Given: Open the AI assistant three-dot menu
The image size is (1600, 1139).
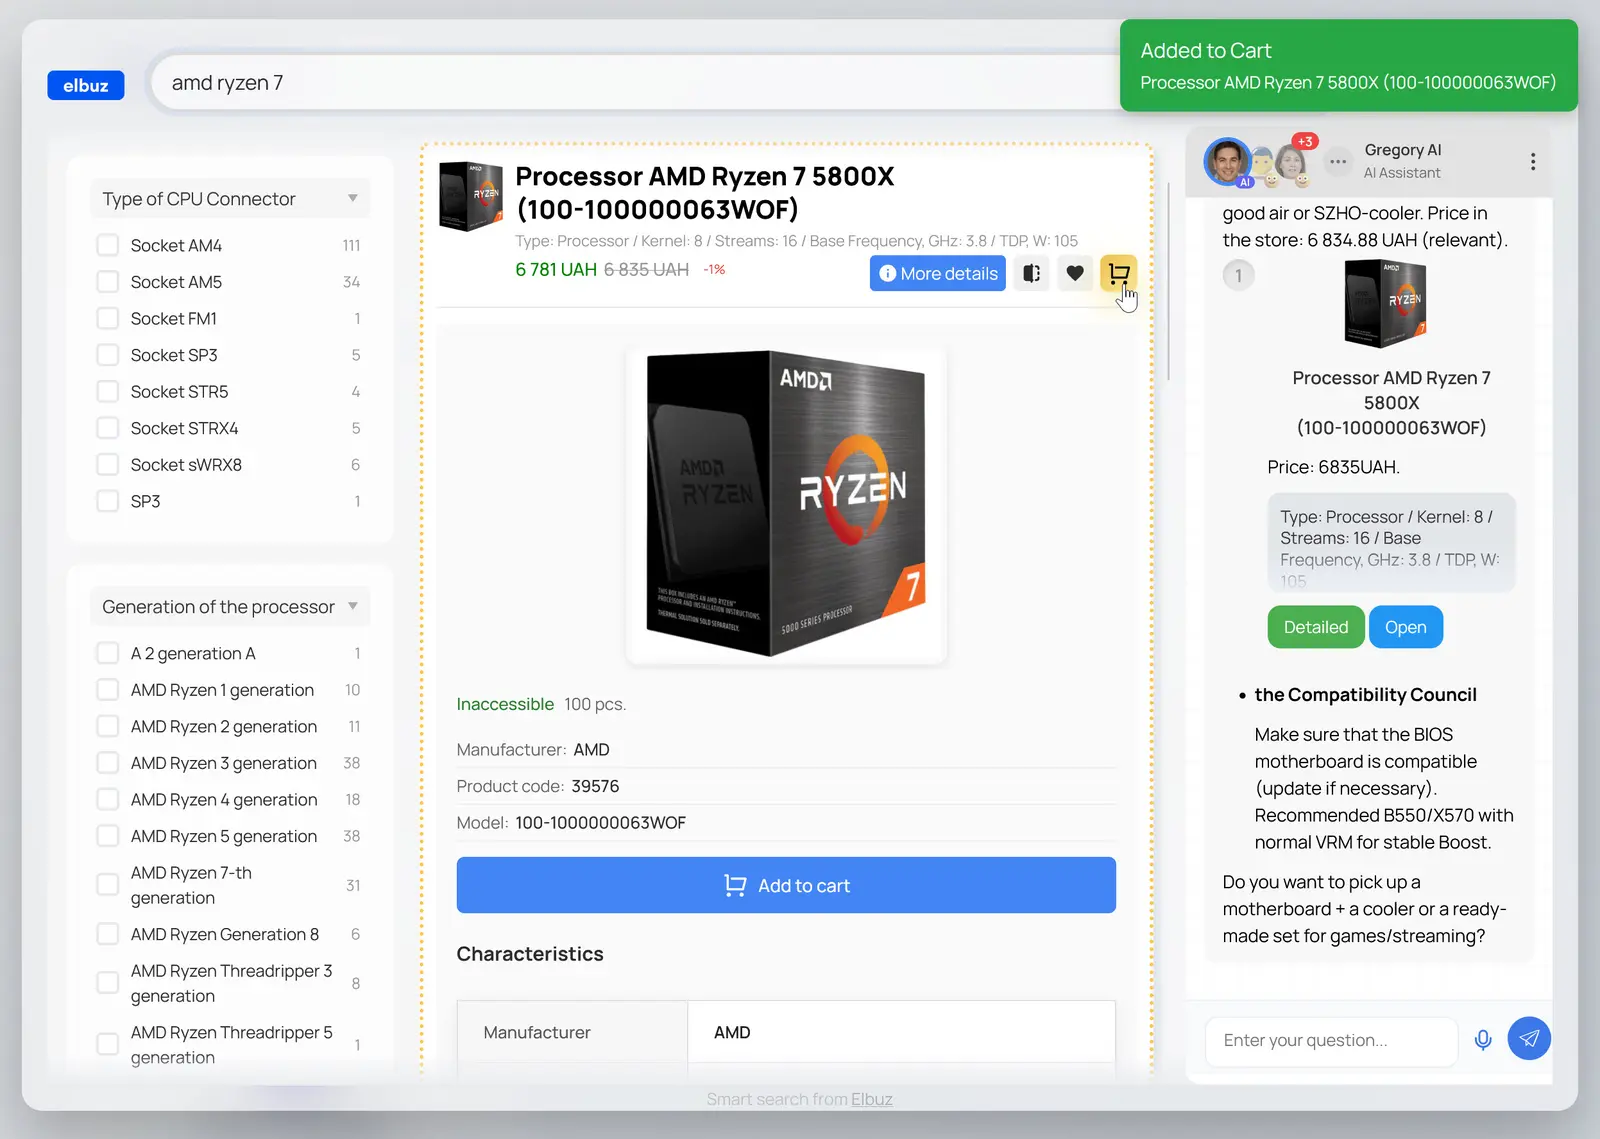Looking at the screenshot, I should (1532, 161).
